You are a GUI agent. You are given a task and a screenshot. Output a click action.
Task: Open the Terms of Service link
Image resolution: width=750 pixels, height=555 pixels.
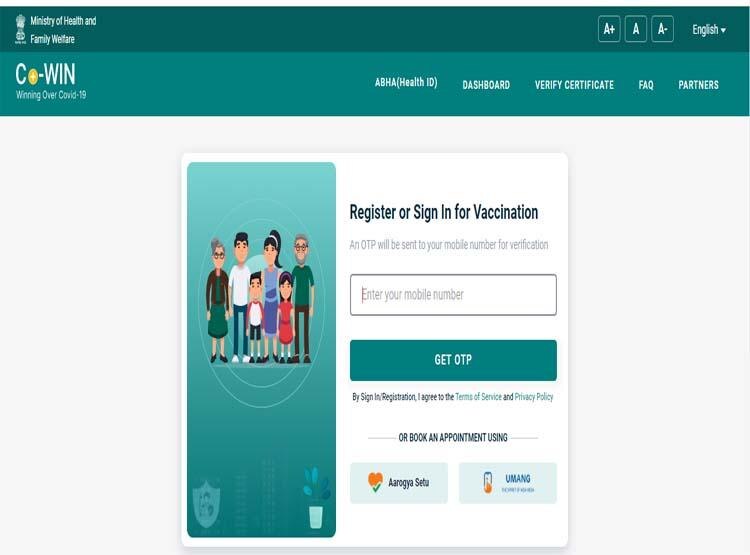coord(478,397)
